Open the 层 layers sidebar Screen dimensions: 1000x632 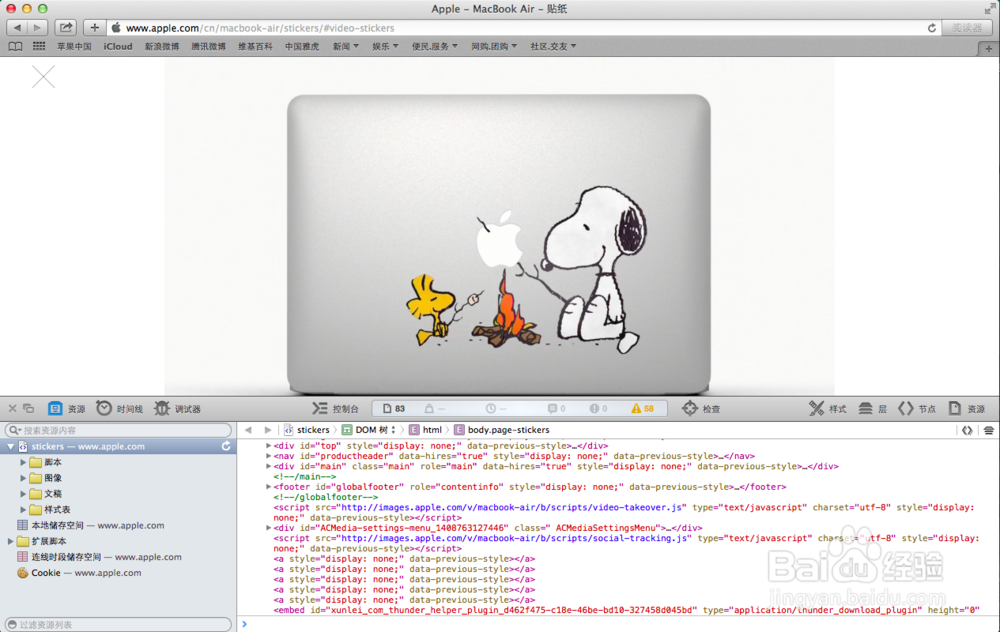(872, 409)
